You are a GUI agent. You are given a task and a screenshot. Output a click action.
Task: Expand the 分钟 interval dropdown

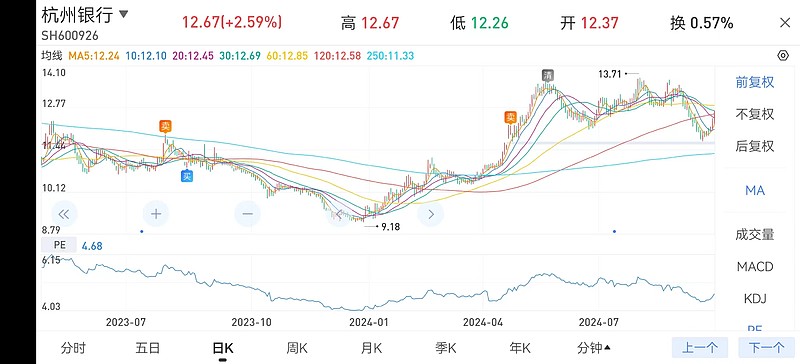click(594, 348)
